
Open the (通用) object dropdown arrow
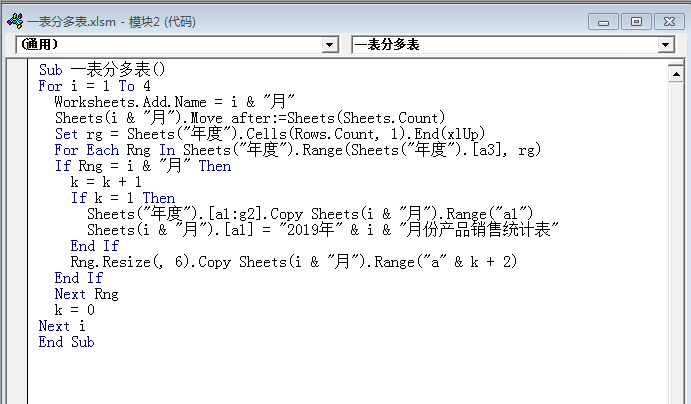coord(329,44)
